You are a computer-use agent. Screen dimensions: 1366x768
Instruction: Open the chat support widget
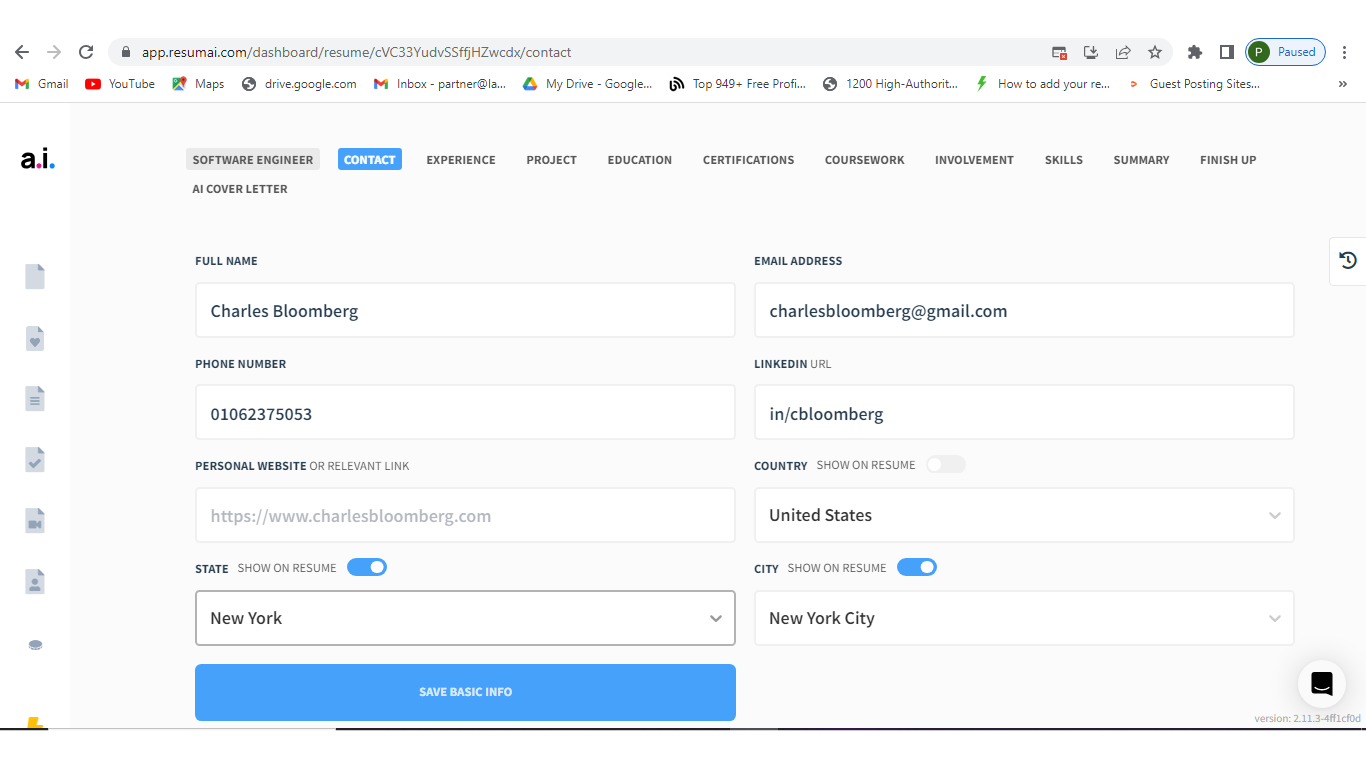point(1321,684)
